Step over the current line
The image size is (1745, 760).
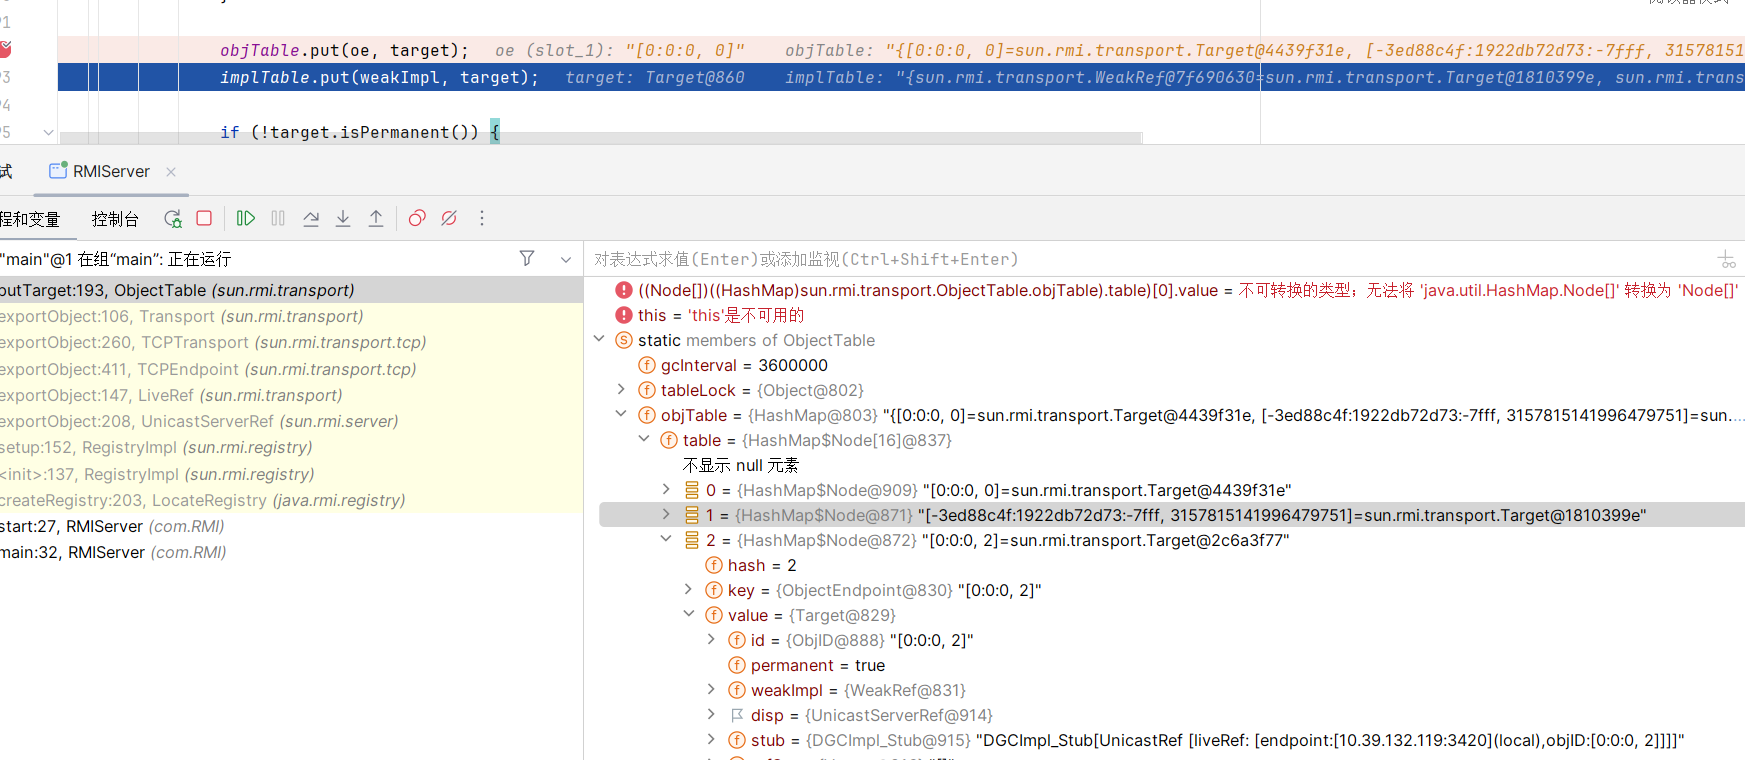point(311,218)
